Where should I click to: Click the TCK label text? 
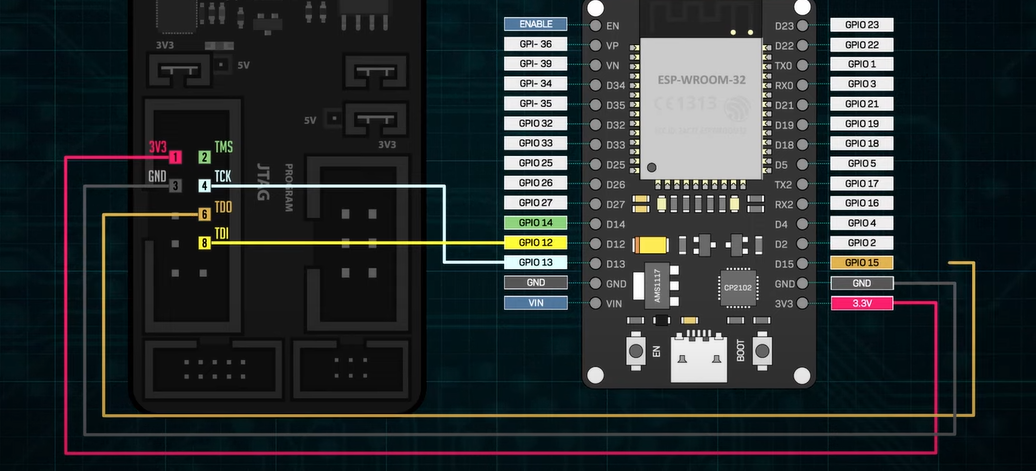[x=223, y=176]
